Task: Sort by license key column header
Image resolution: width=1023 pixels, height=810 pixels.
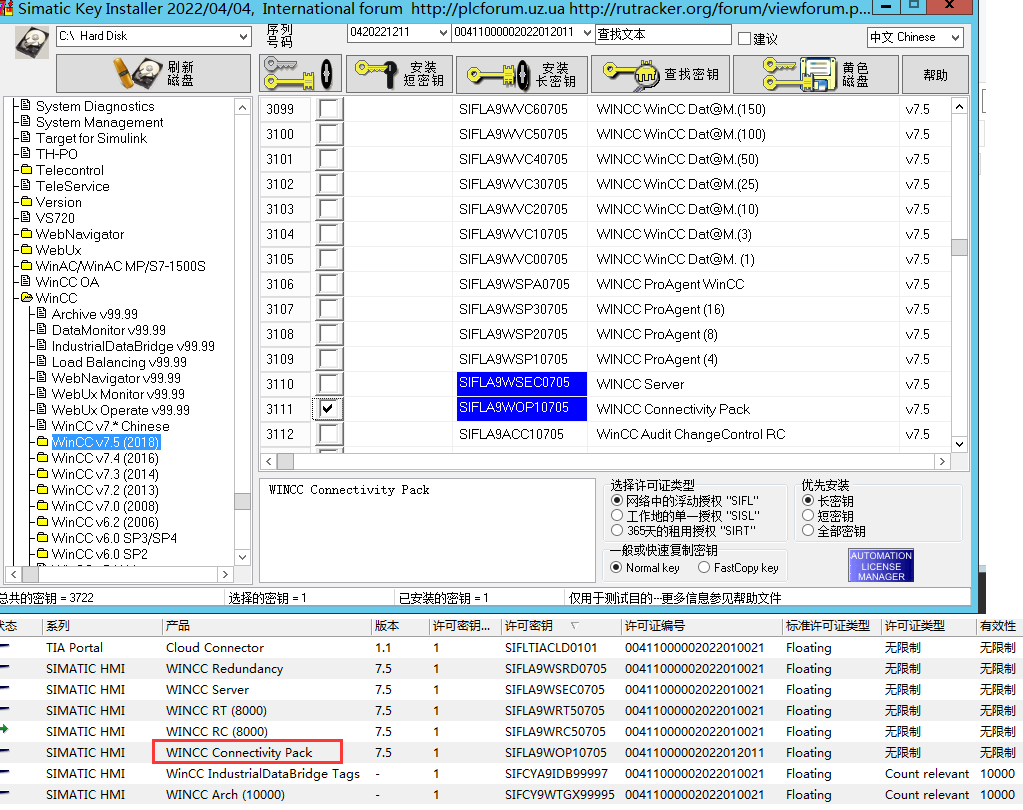Action: (562, 625)
